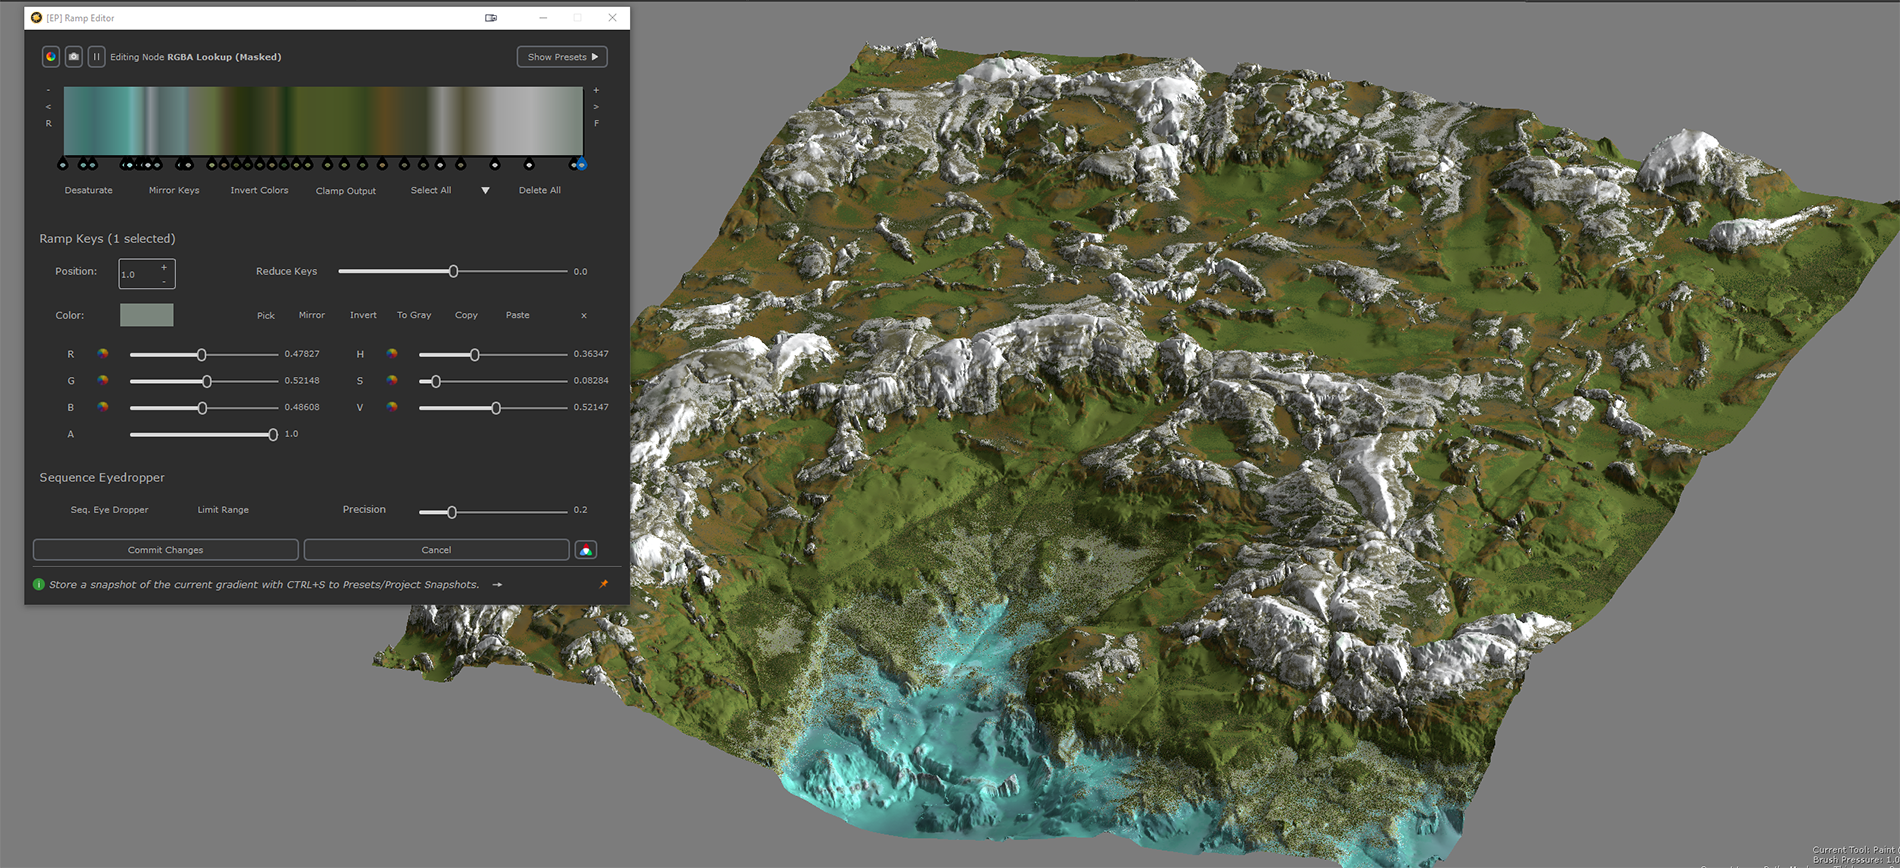Open the color wheel icon for R channel
The height and width of the screenshot is (868, 1900).
coord(103,354)
